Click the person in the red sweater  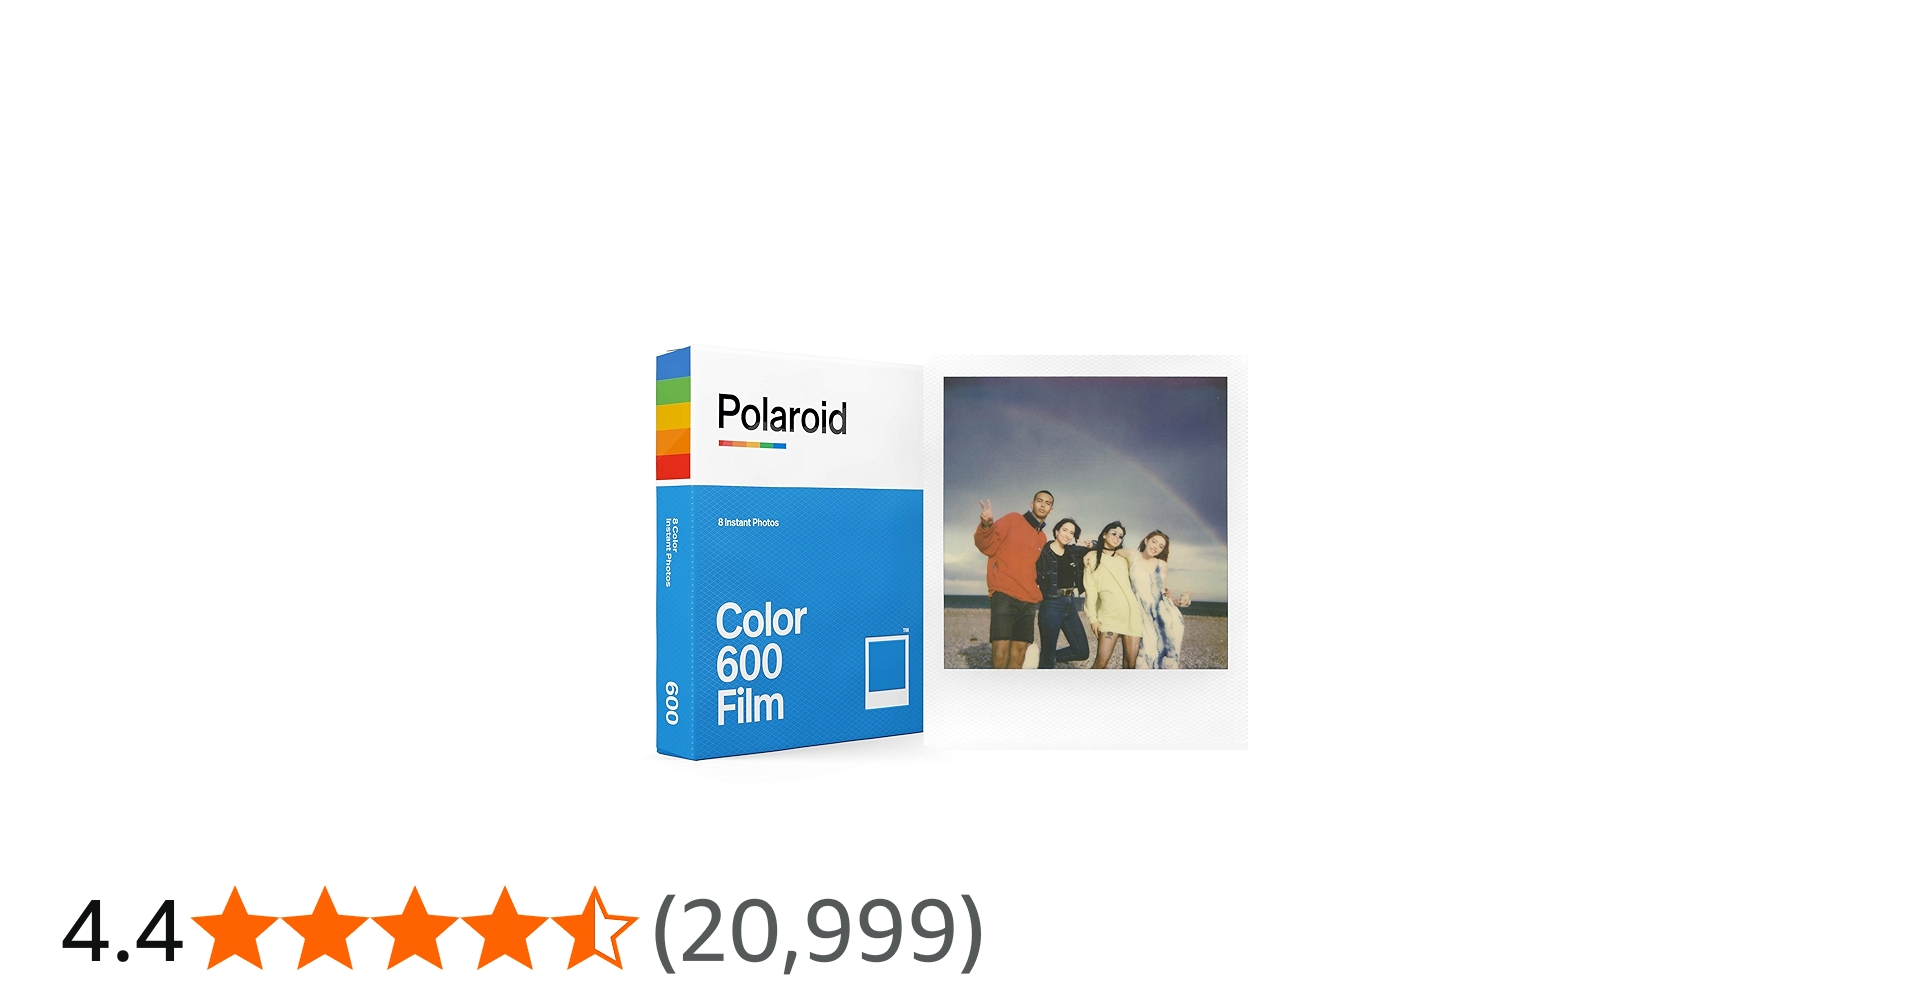tap(1013, 576)
